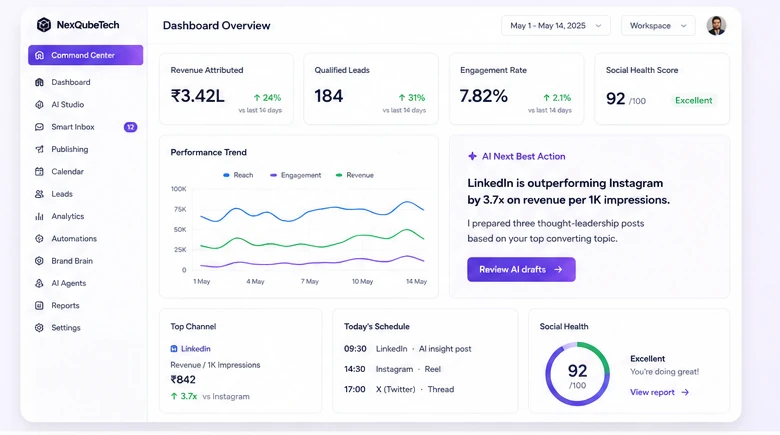Click the AI Next Best Action sparkle icon
The image size is (780, 435).
[472, 156]
